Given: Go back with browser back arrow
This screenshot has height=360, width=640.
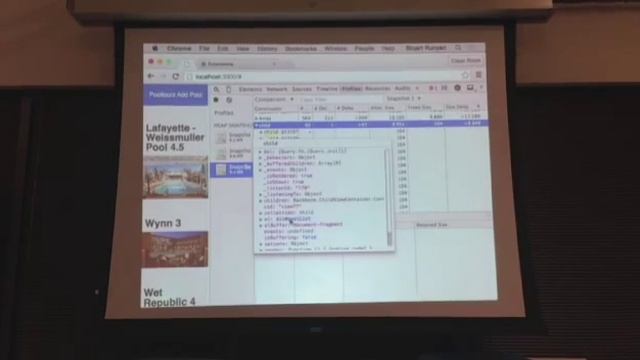Looking at the screenshot, I should (x=151, y=76).
